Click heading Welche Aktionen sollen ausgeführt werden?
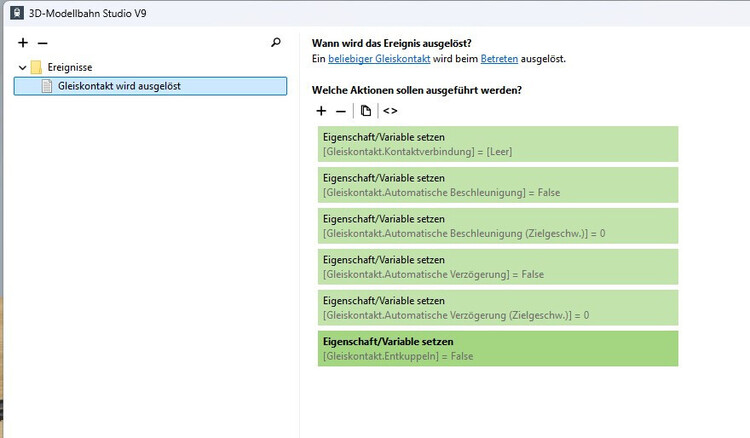The height and width of the screenshot is (438, 750). [x=417, y=90]
